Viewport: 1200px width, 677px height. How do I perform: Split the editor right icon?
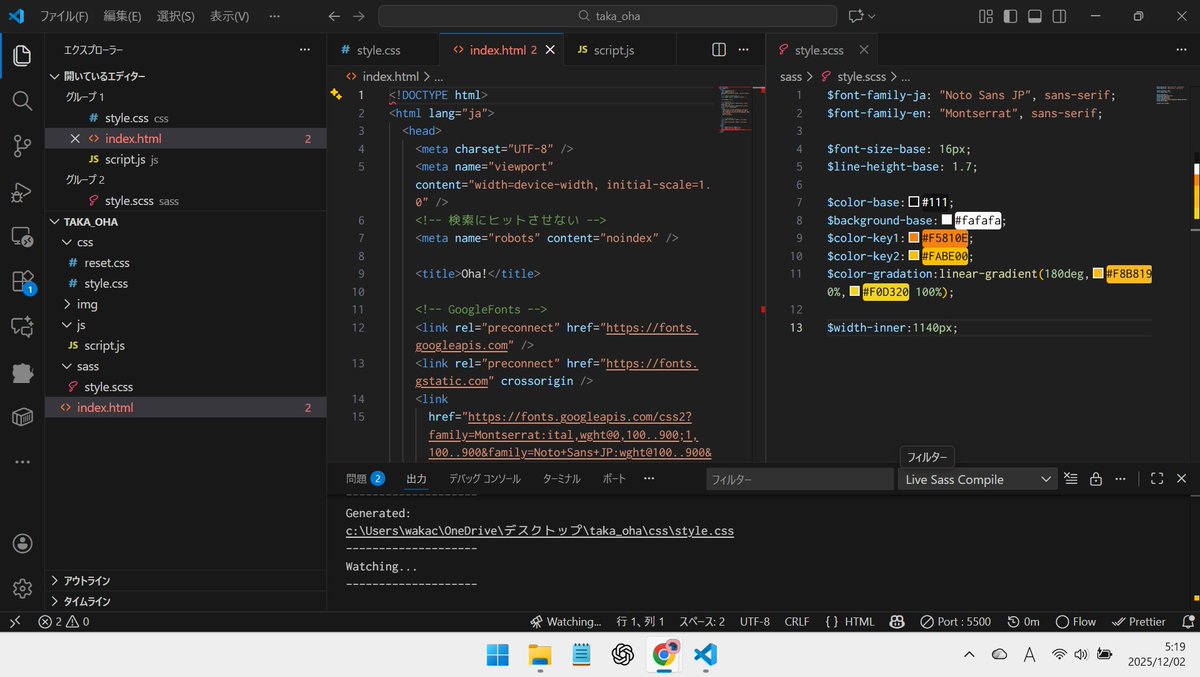point(719,50)
